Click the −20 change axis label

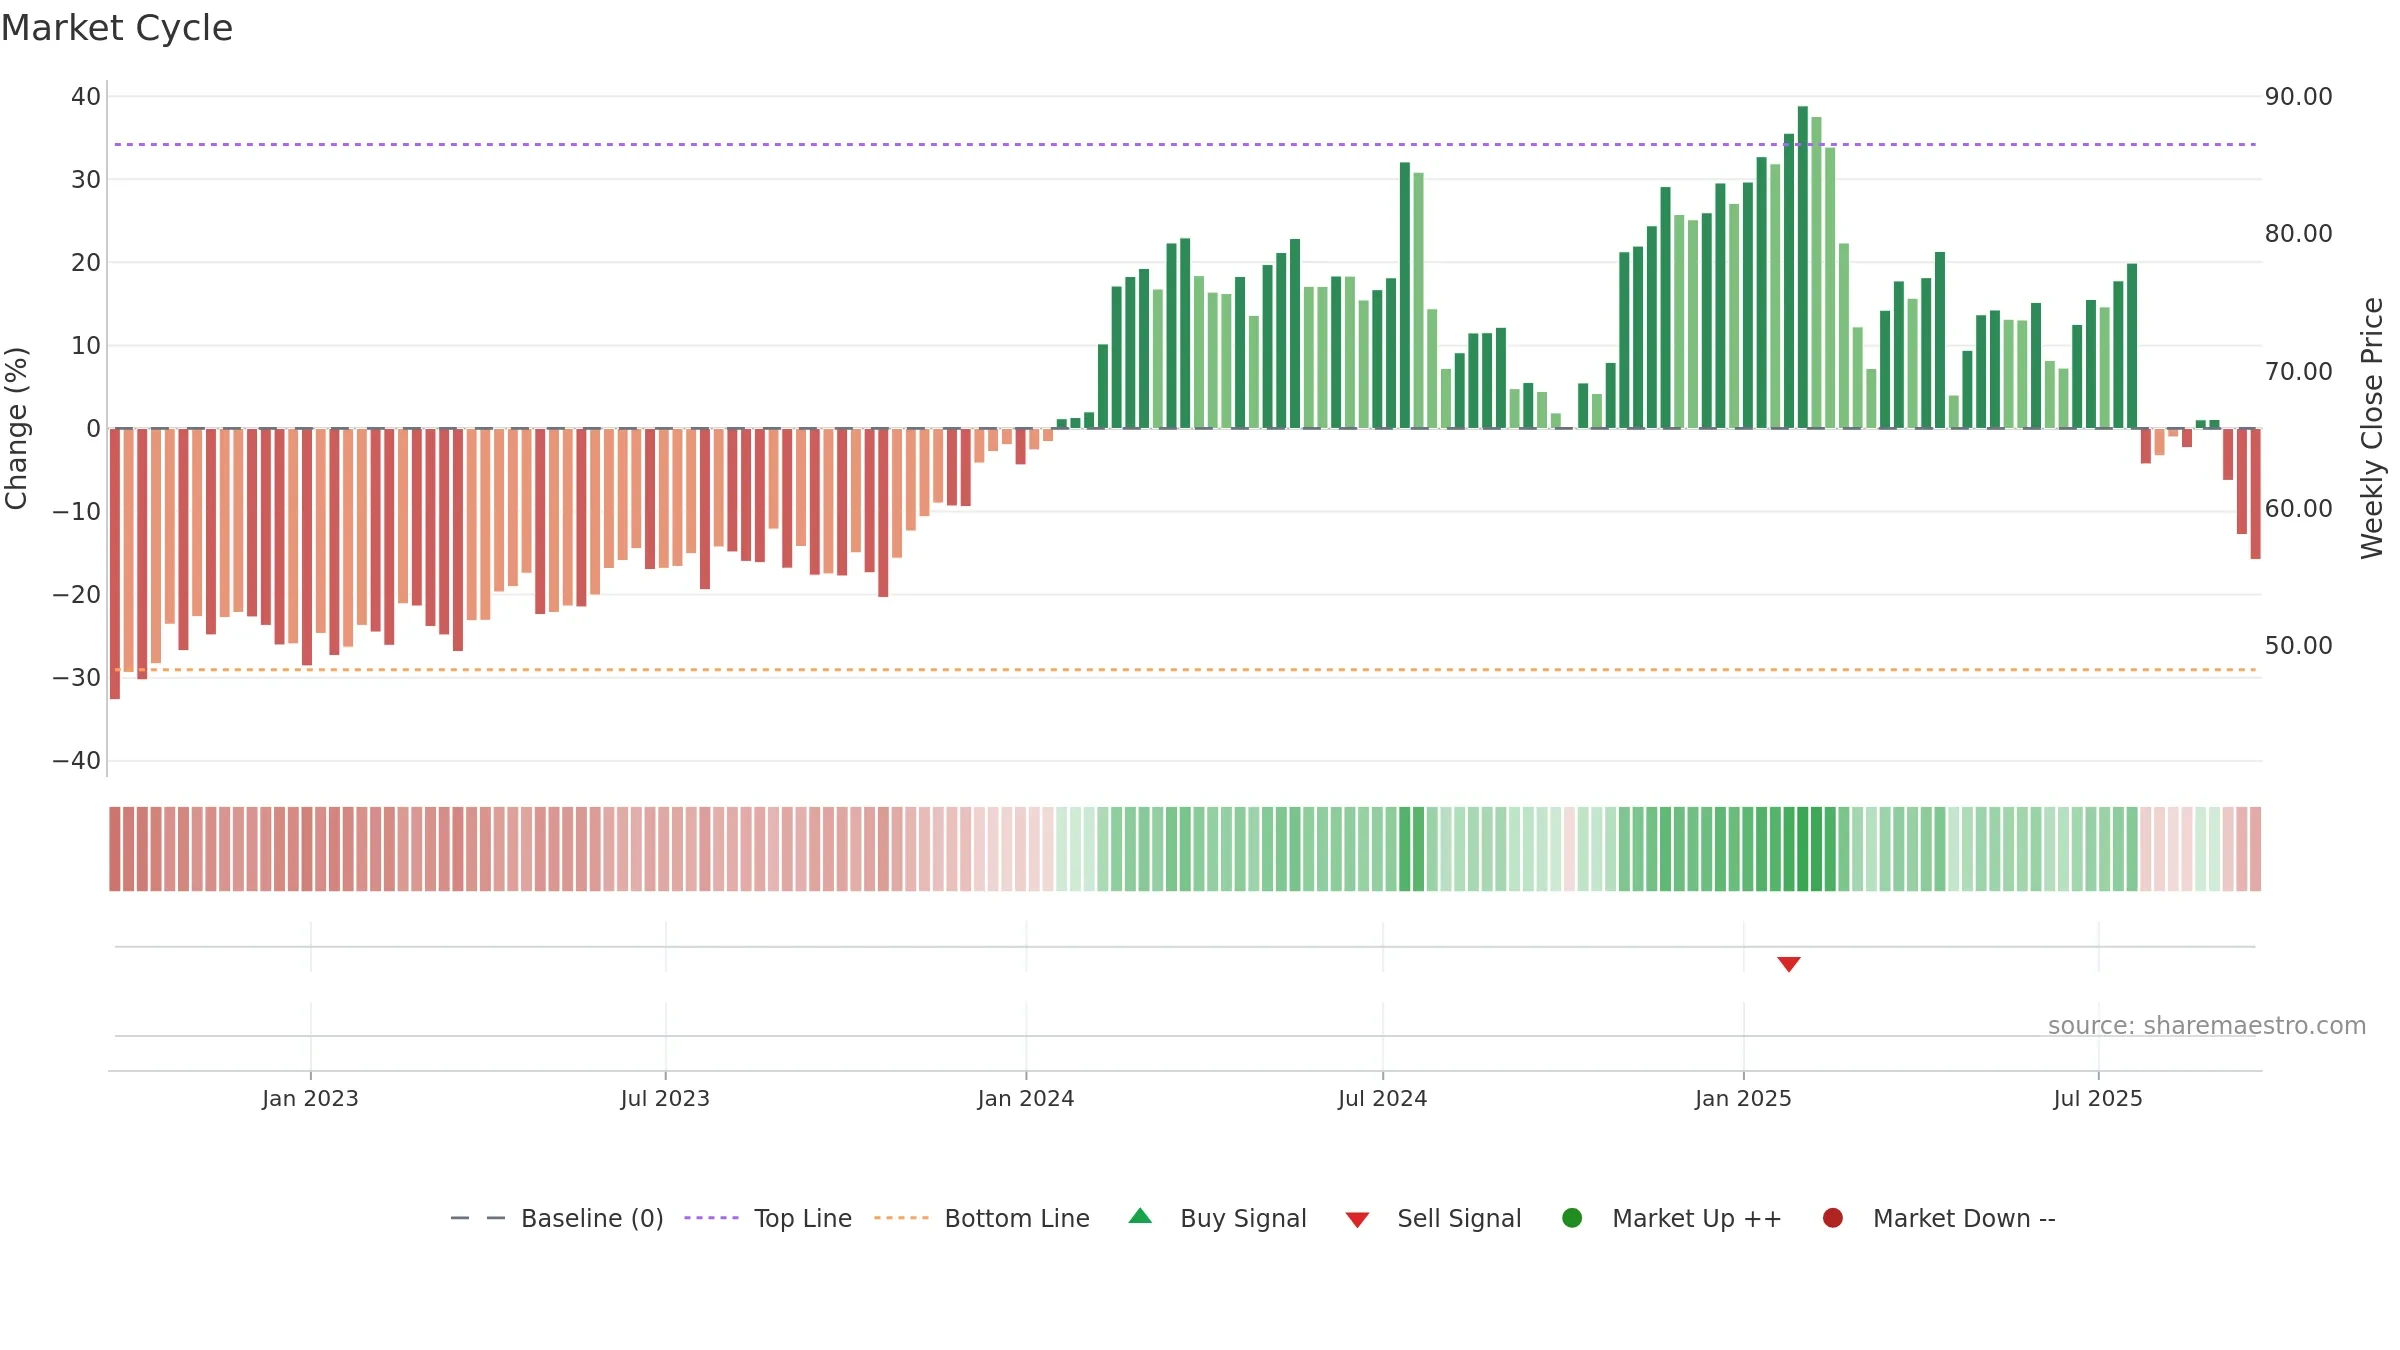coord(77,595)
